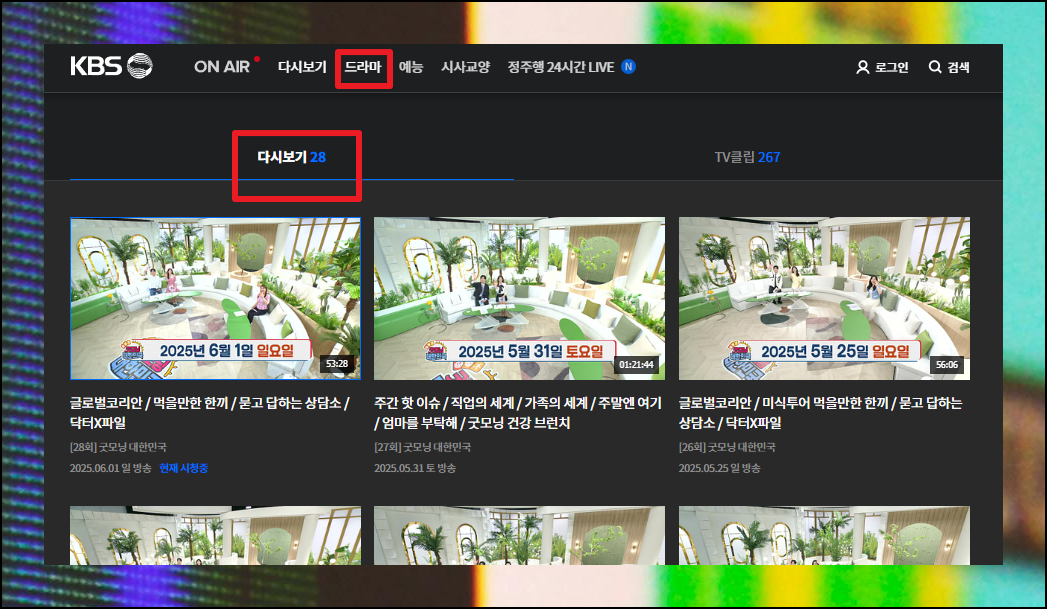The image size is (1047, 609).
Task: Switch to the TV클립 267 tab
Action: click(x=747, y=157)
